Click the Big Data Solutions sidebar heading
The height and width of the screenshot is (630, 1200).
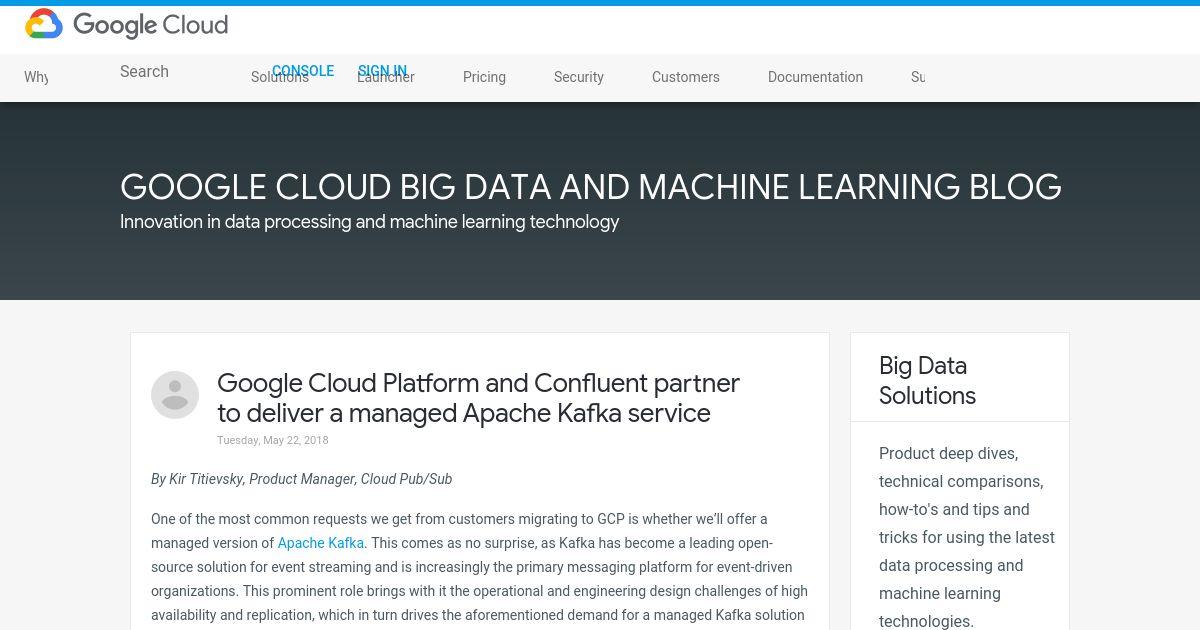pyautogui.click(x=927, y=380)
